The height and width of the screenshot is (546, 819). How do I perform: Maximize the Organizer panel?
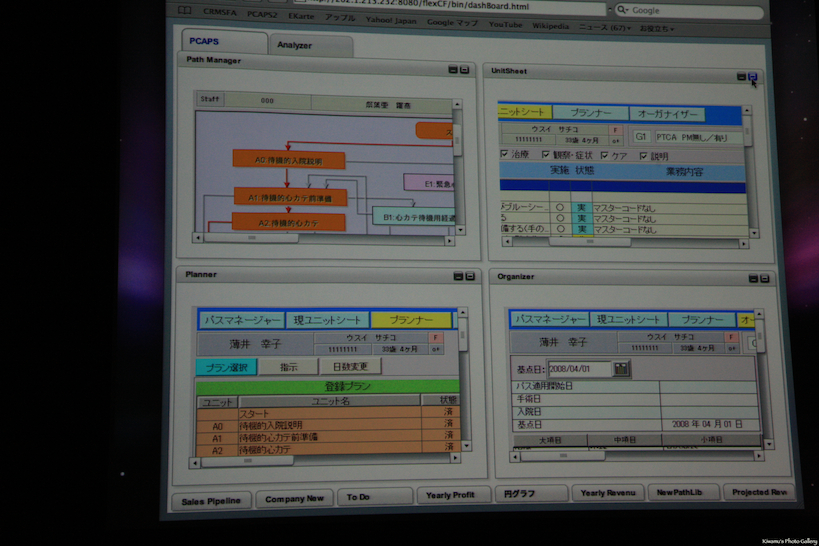(x=765, y=279)
